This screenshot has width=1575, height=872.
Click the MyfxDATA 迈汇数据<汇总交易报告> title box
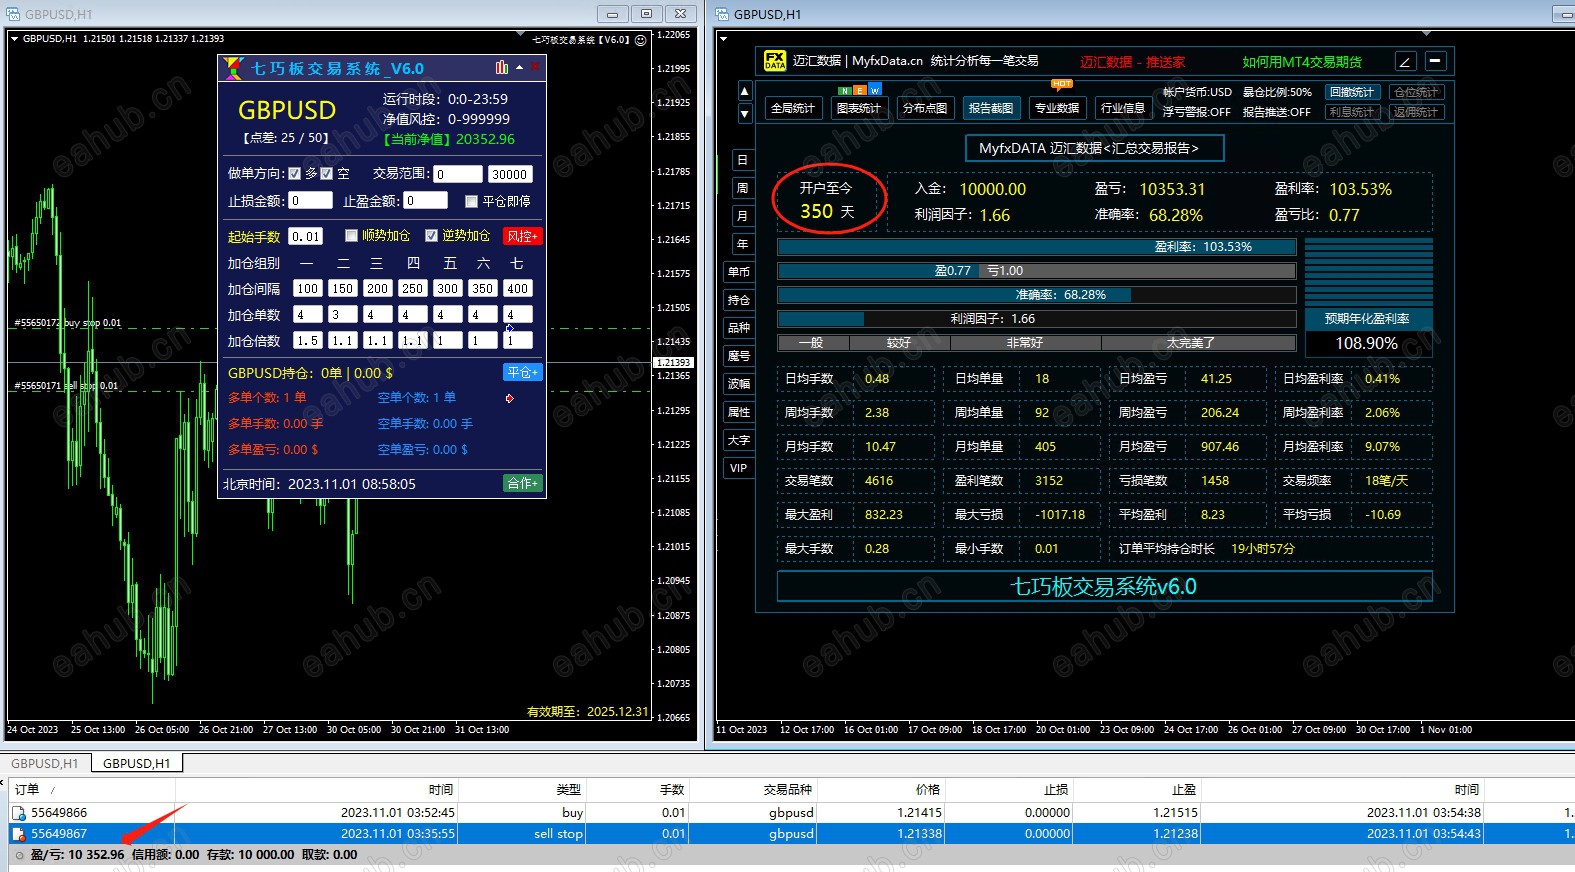1094,148
